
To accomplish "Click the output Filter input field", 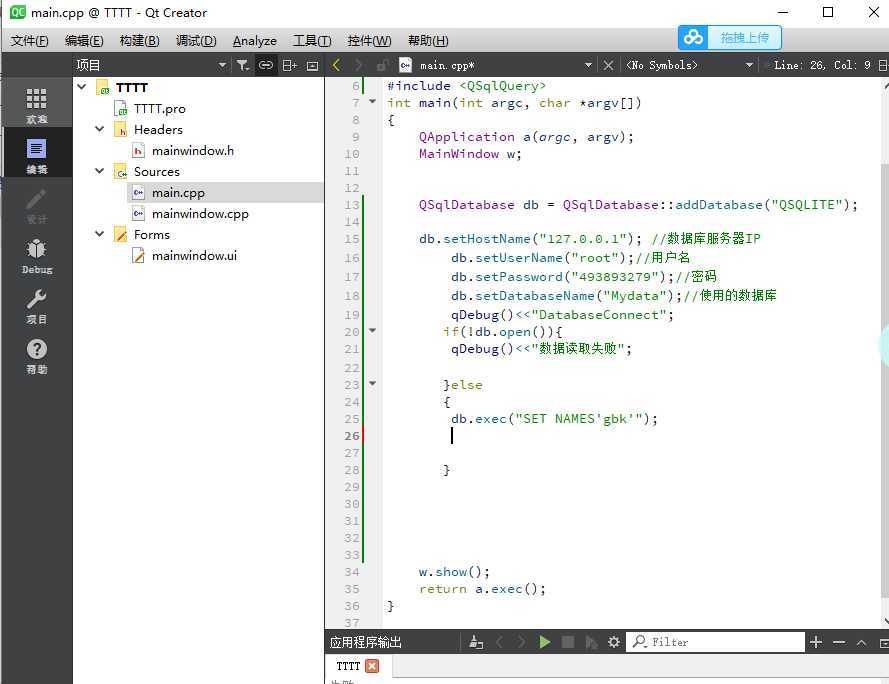I will coord(716,642).
